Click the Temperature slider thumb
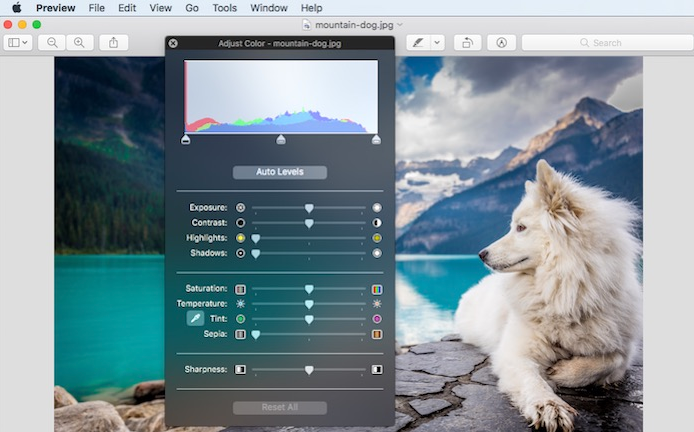This screenshot has width=694, height=432. (309, 305)
